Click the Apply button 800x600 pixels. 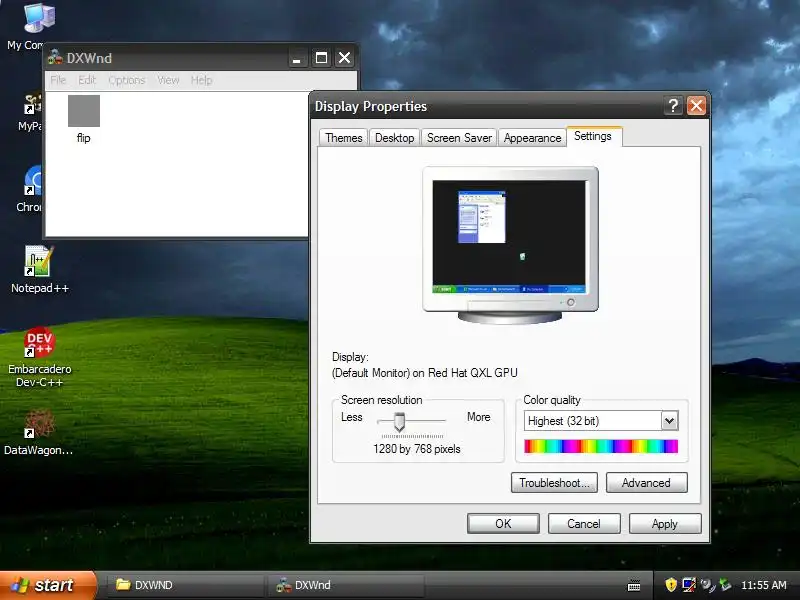pyautogui.click(x=665, y=523)
